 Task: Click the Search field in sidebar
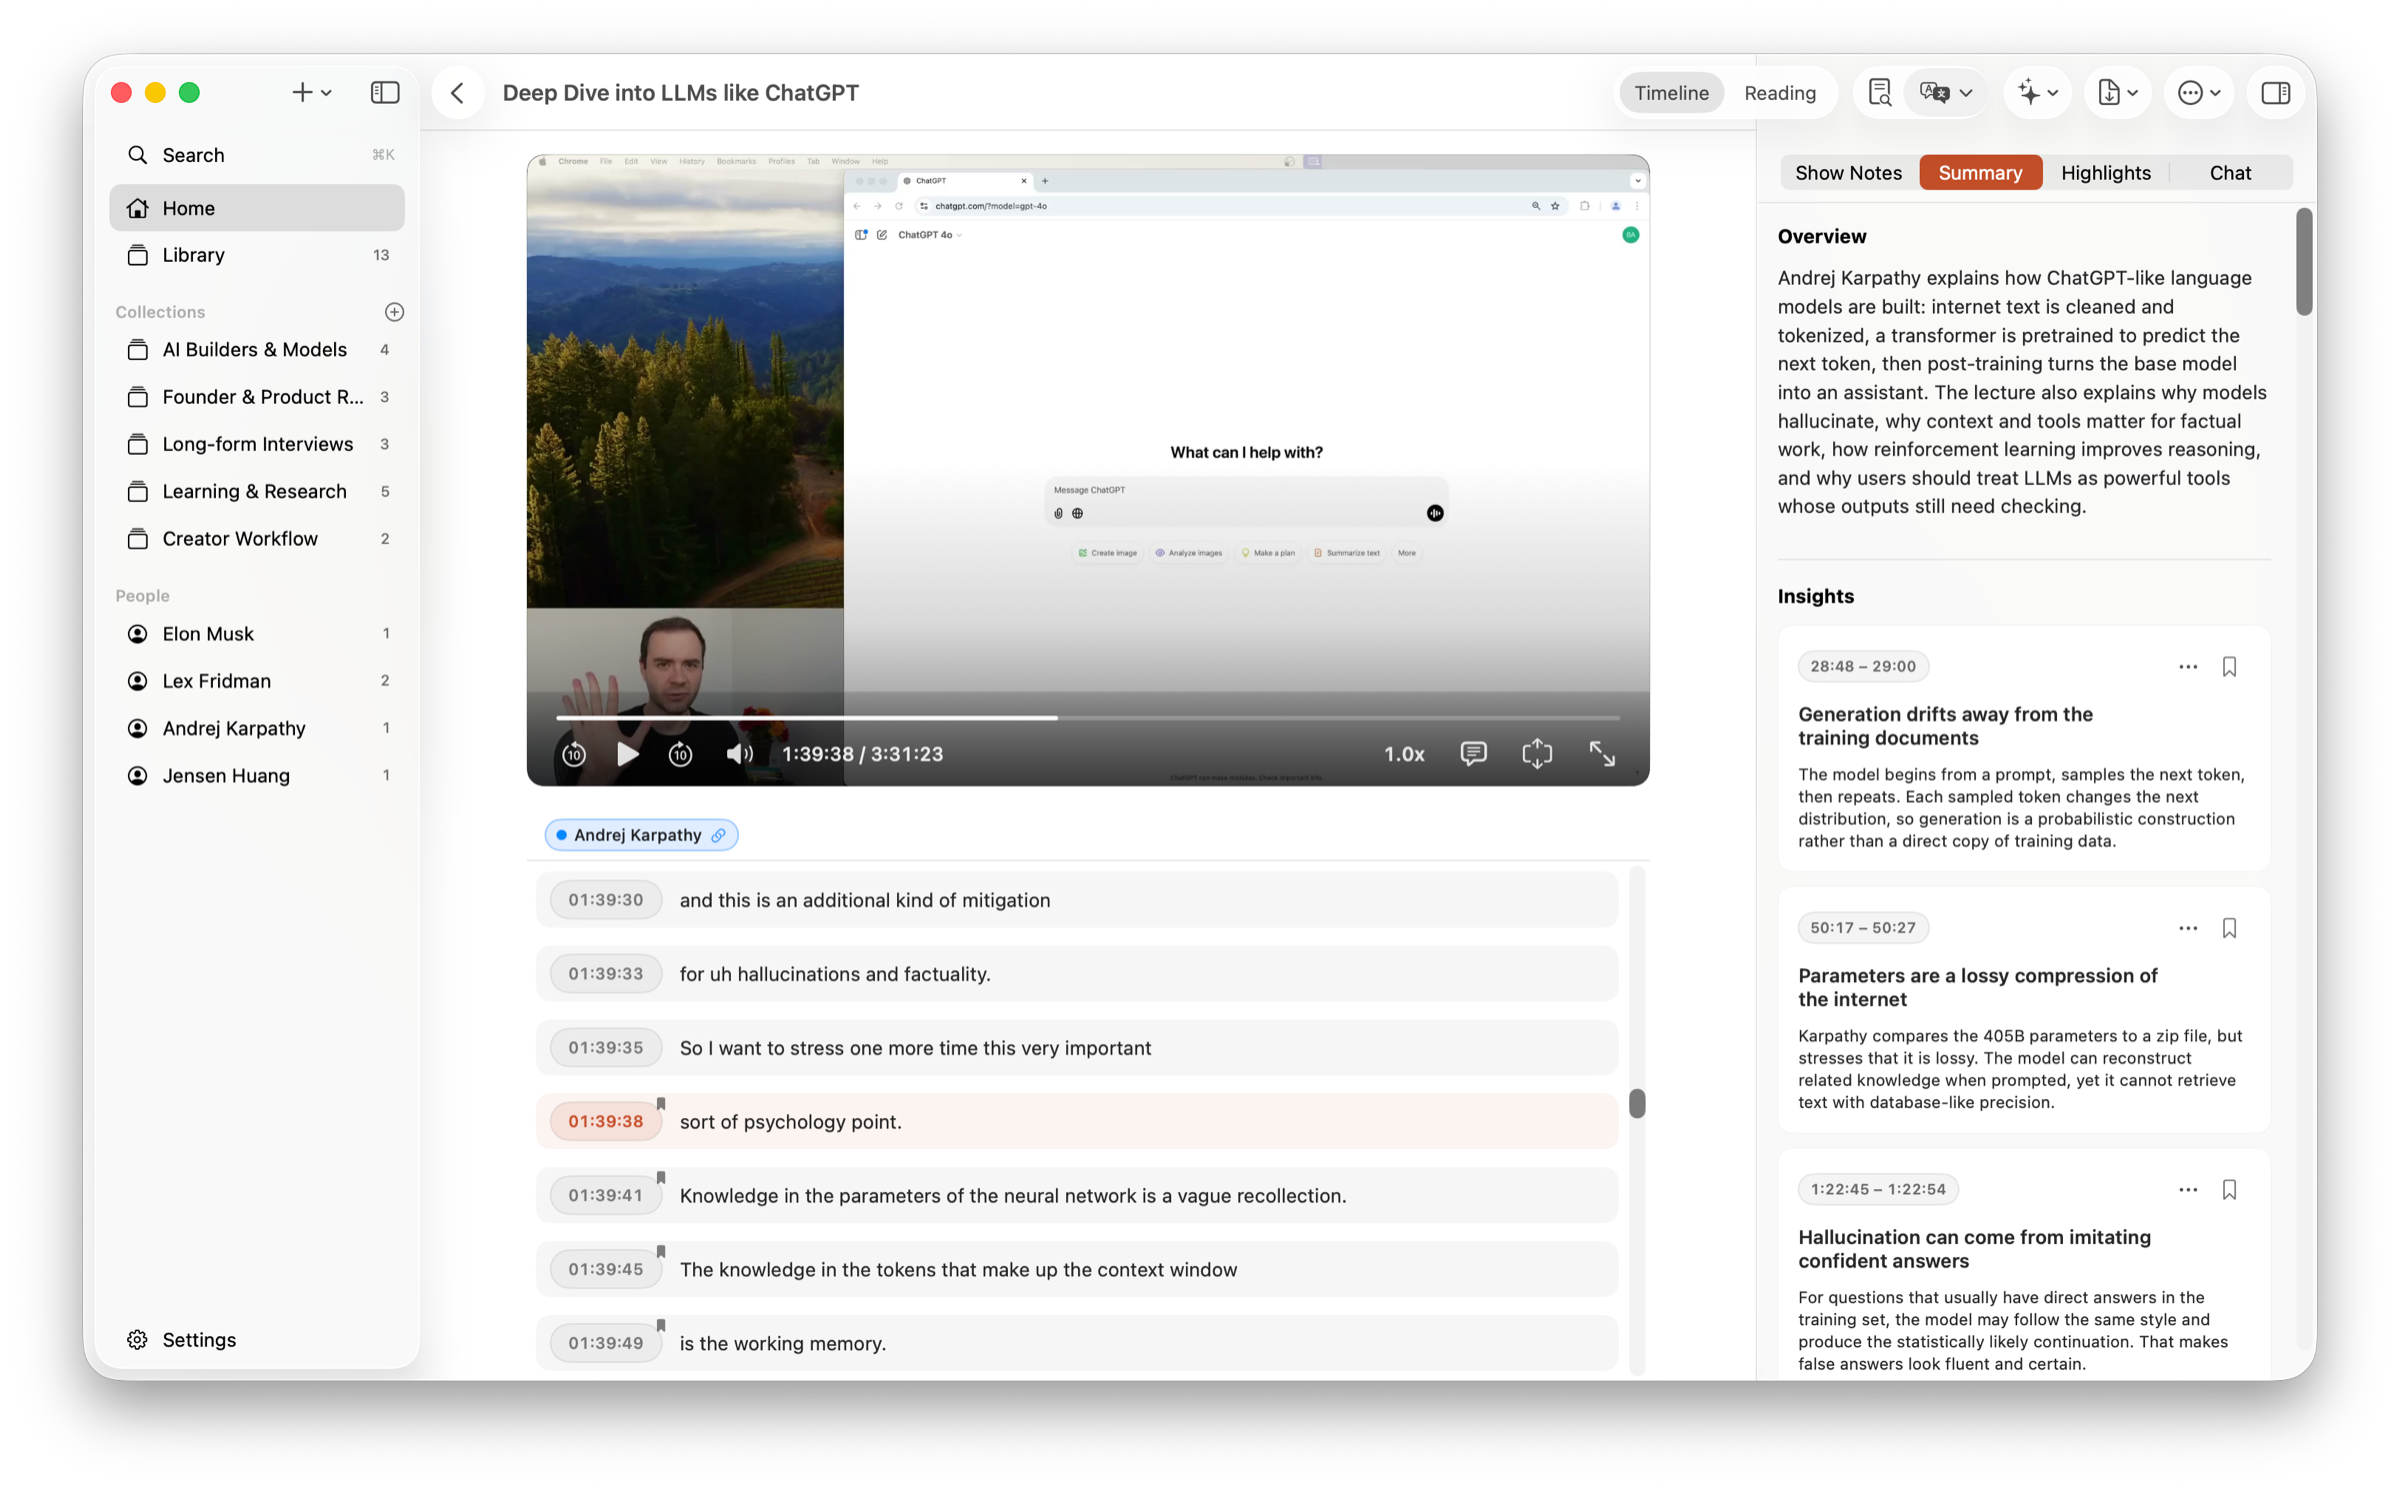(257, 155)
